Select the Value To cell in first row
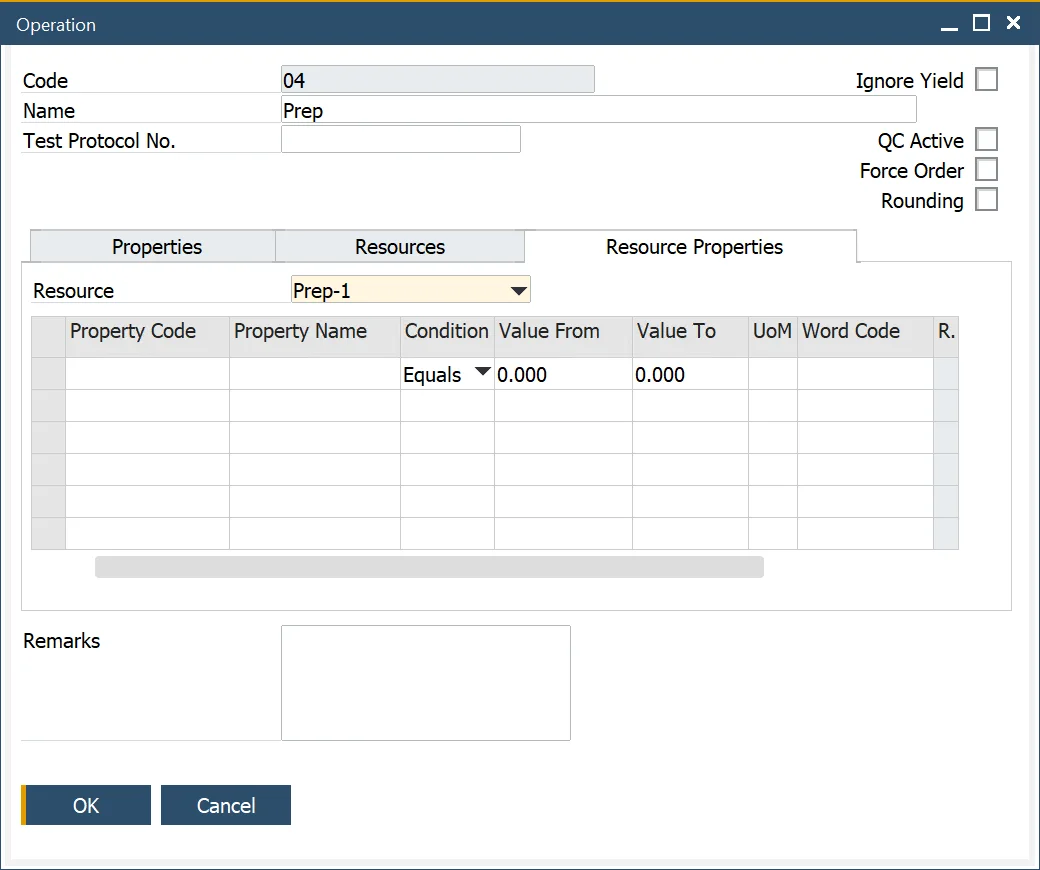This screenshot has height=870, width=1040. point(690,374)
